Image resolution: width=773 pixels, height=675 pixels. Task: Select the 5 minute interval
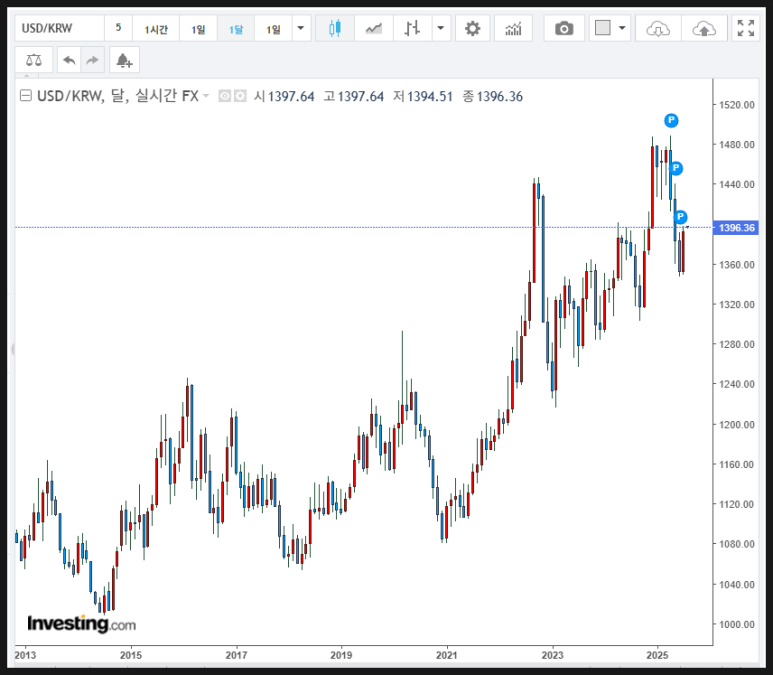click(x=118, y=29)
